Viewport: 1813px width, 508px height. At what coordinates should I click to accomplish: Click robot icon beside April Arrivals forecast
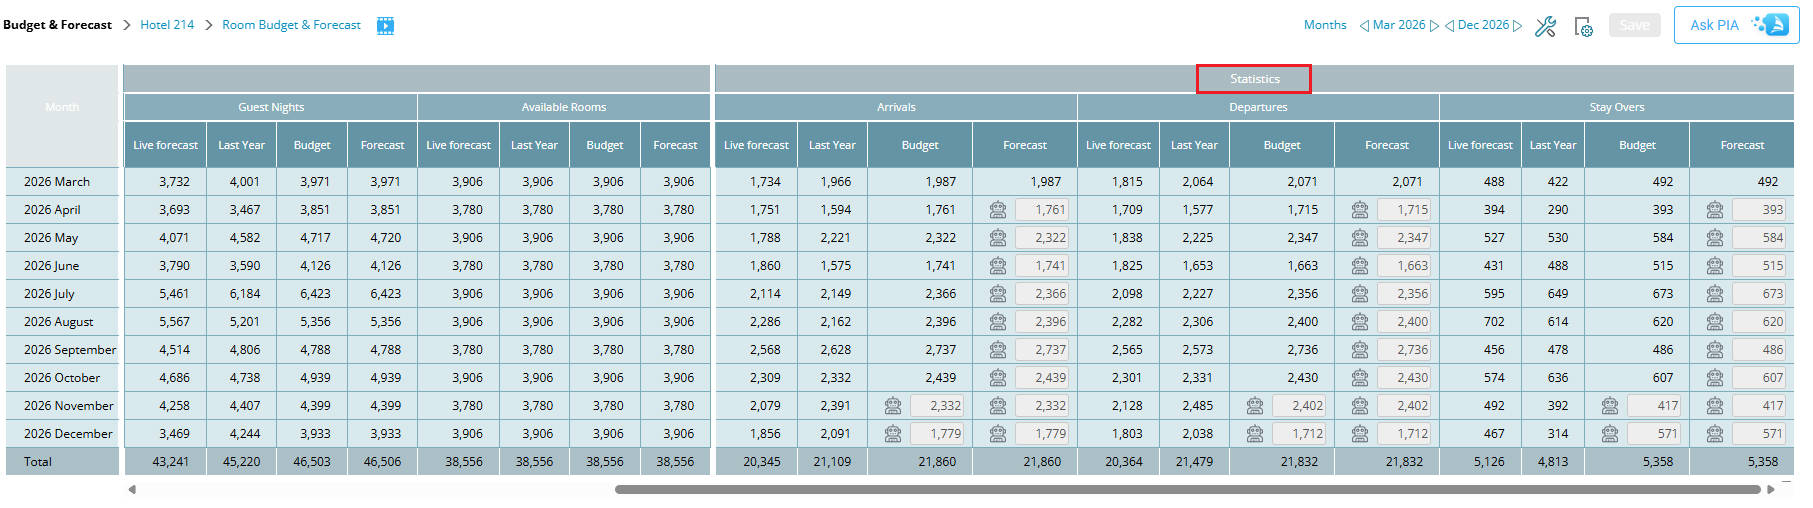coord(998,210)
